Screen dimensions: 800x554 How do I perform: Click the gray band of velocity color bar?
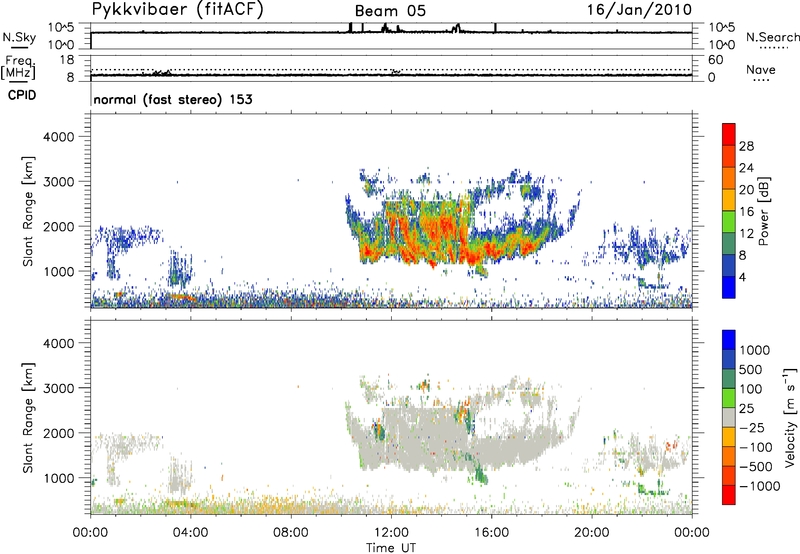coord(729,418)
